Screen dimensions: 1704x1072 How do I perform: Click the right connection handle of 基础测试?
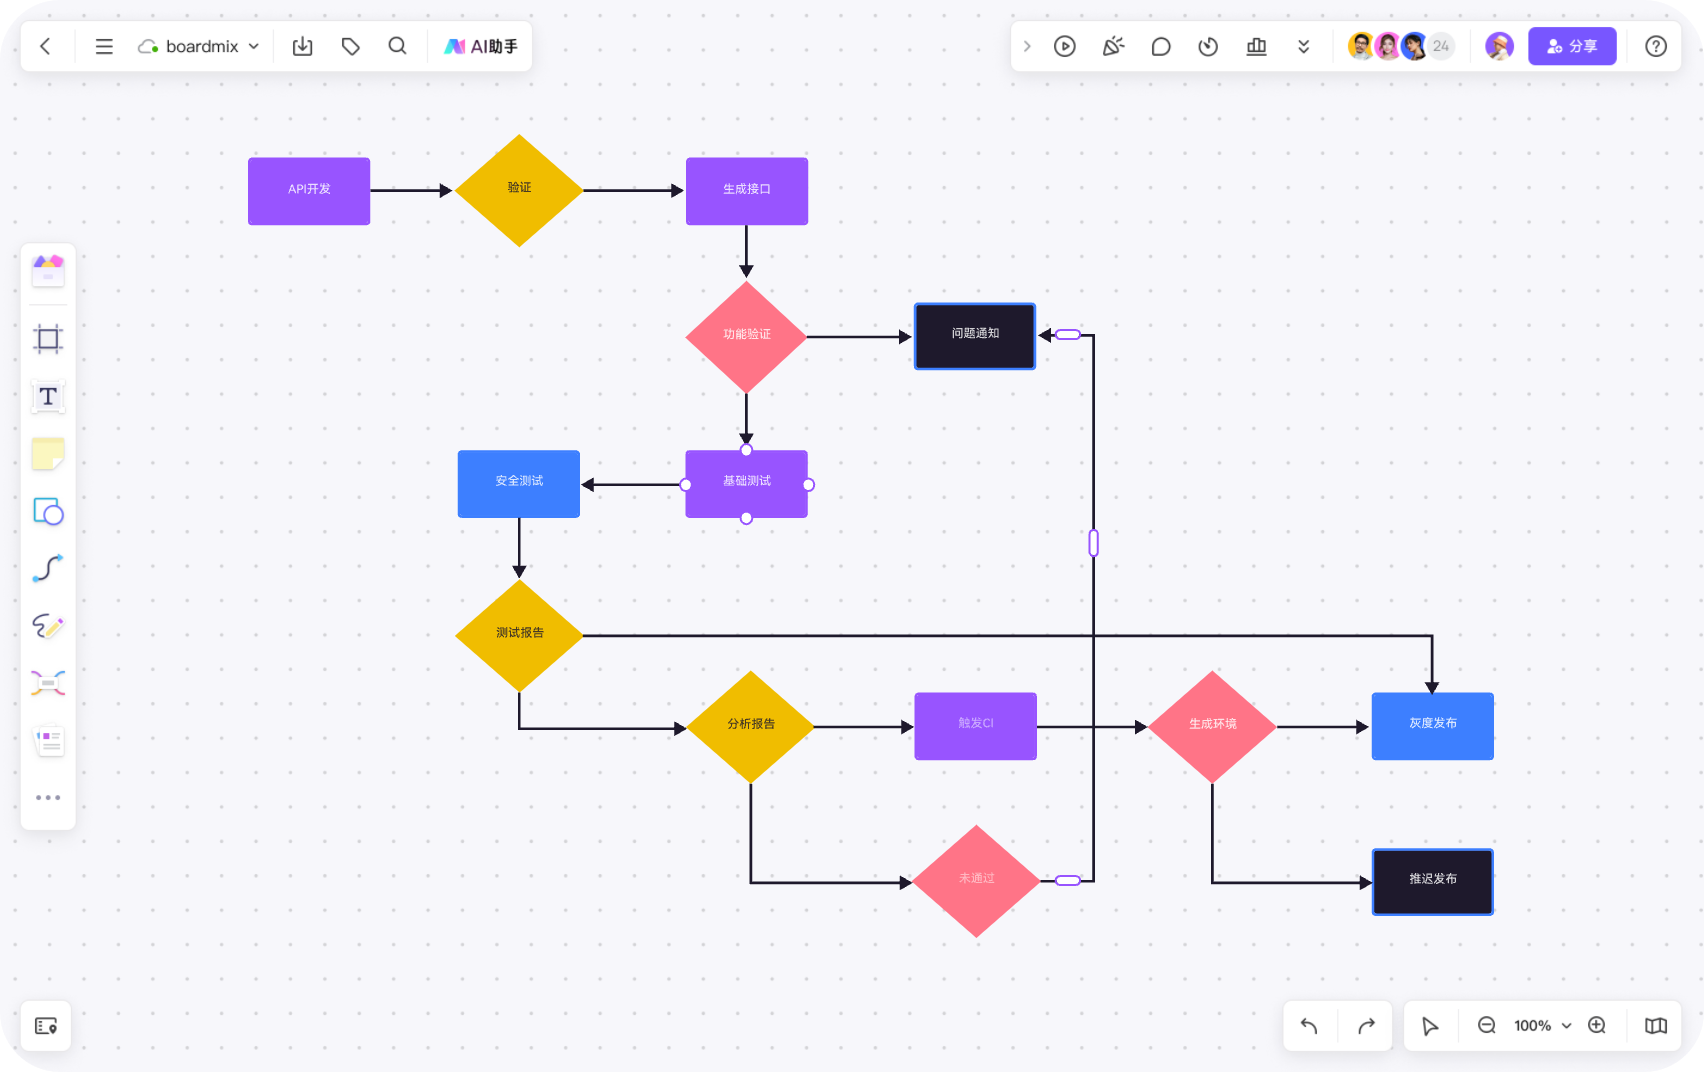coord(808,485)
